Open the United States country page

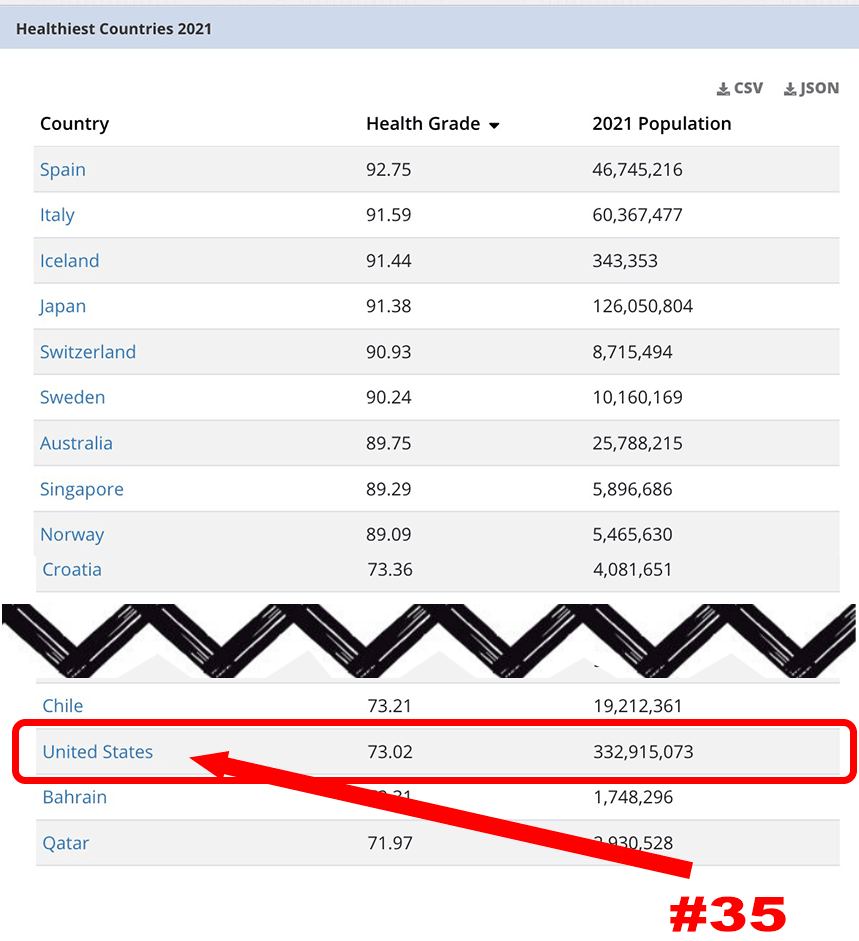click(x=97, y=752)
